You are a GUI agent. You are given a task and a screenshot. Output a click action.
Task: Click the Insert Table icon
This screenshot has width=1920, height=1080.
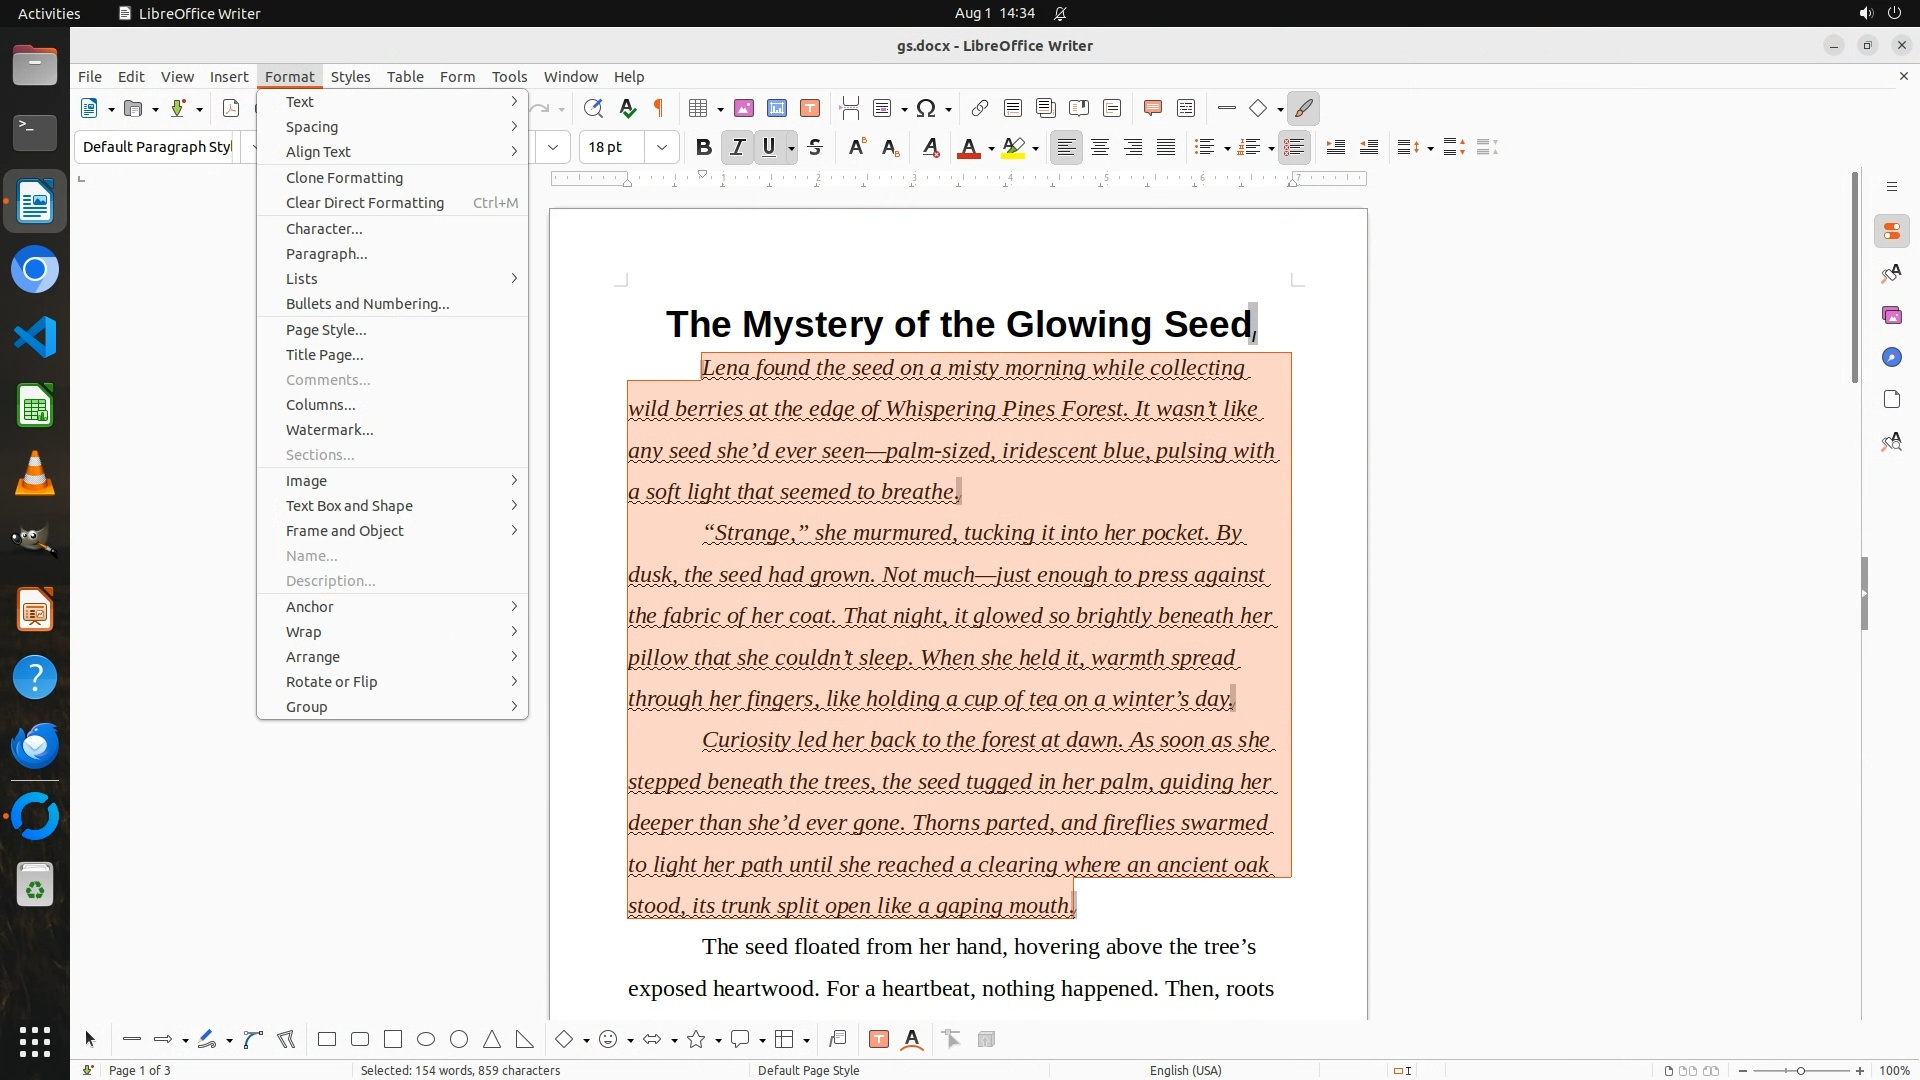(698, 109)
